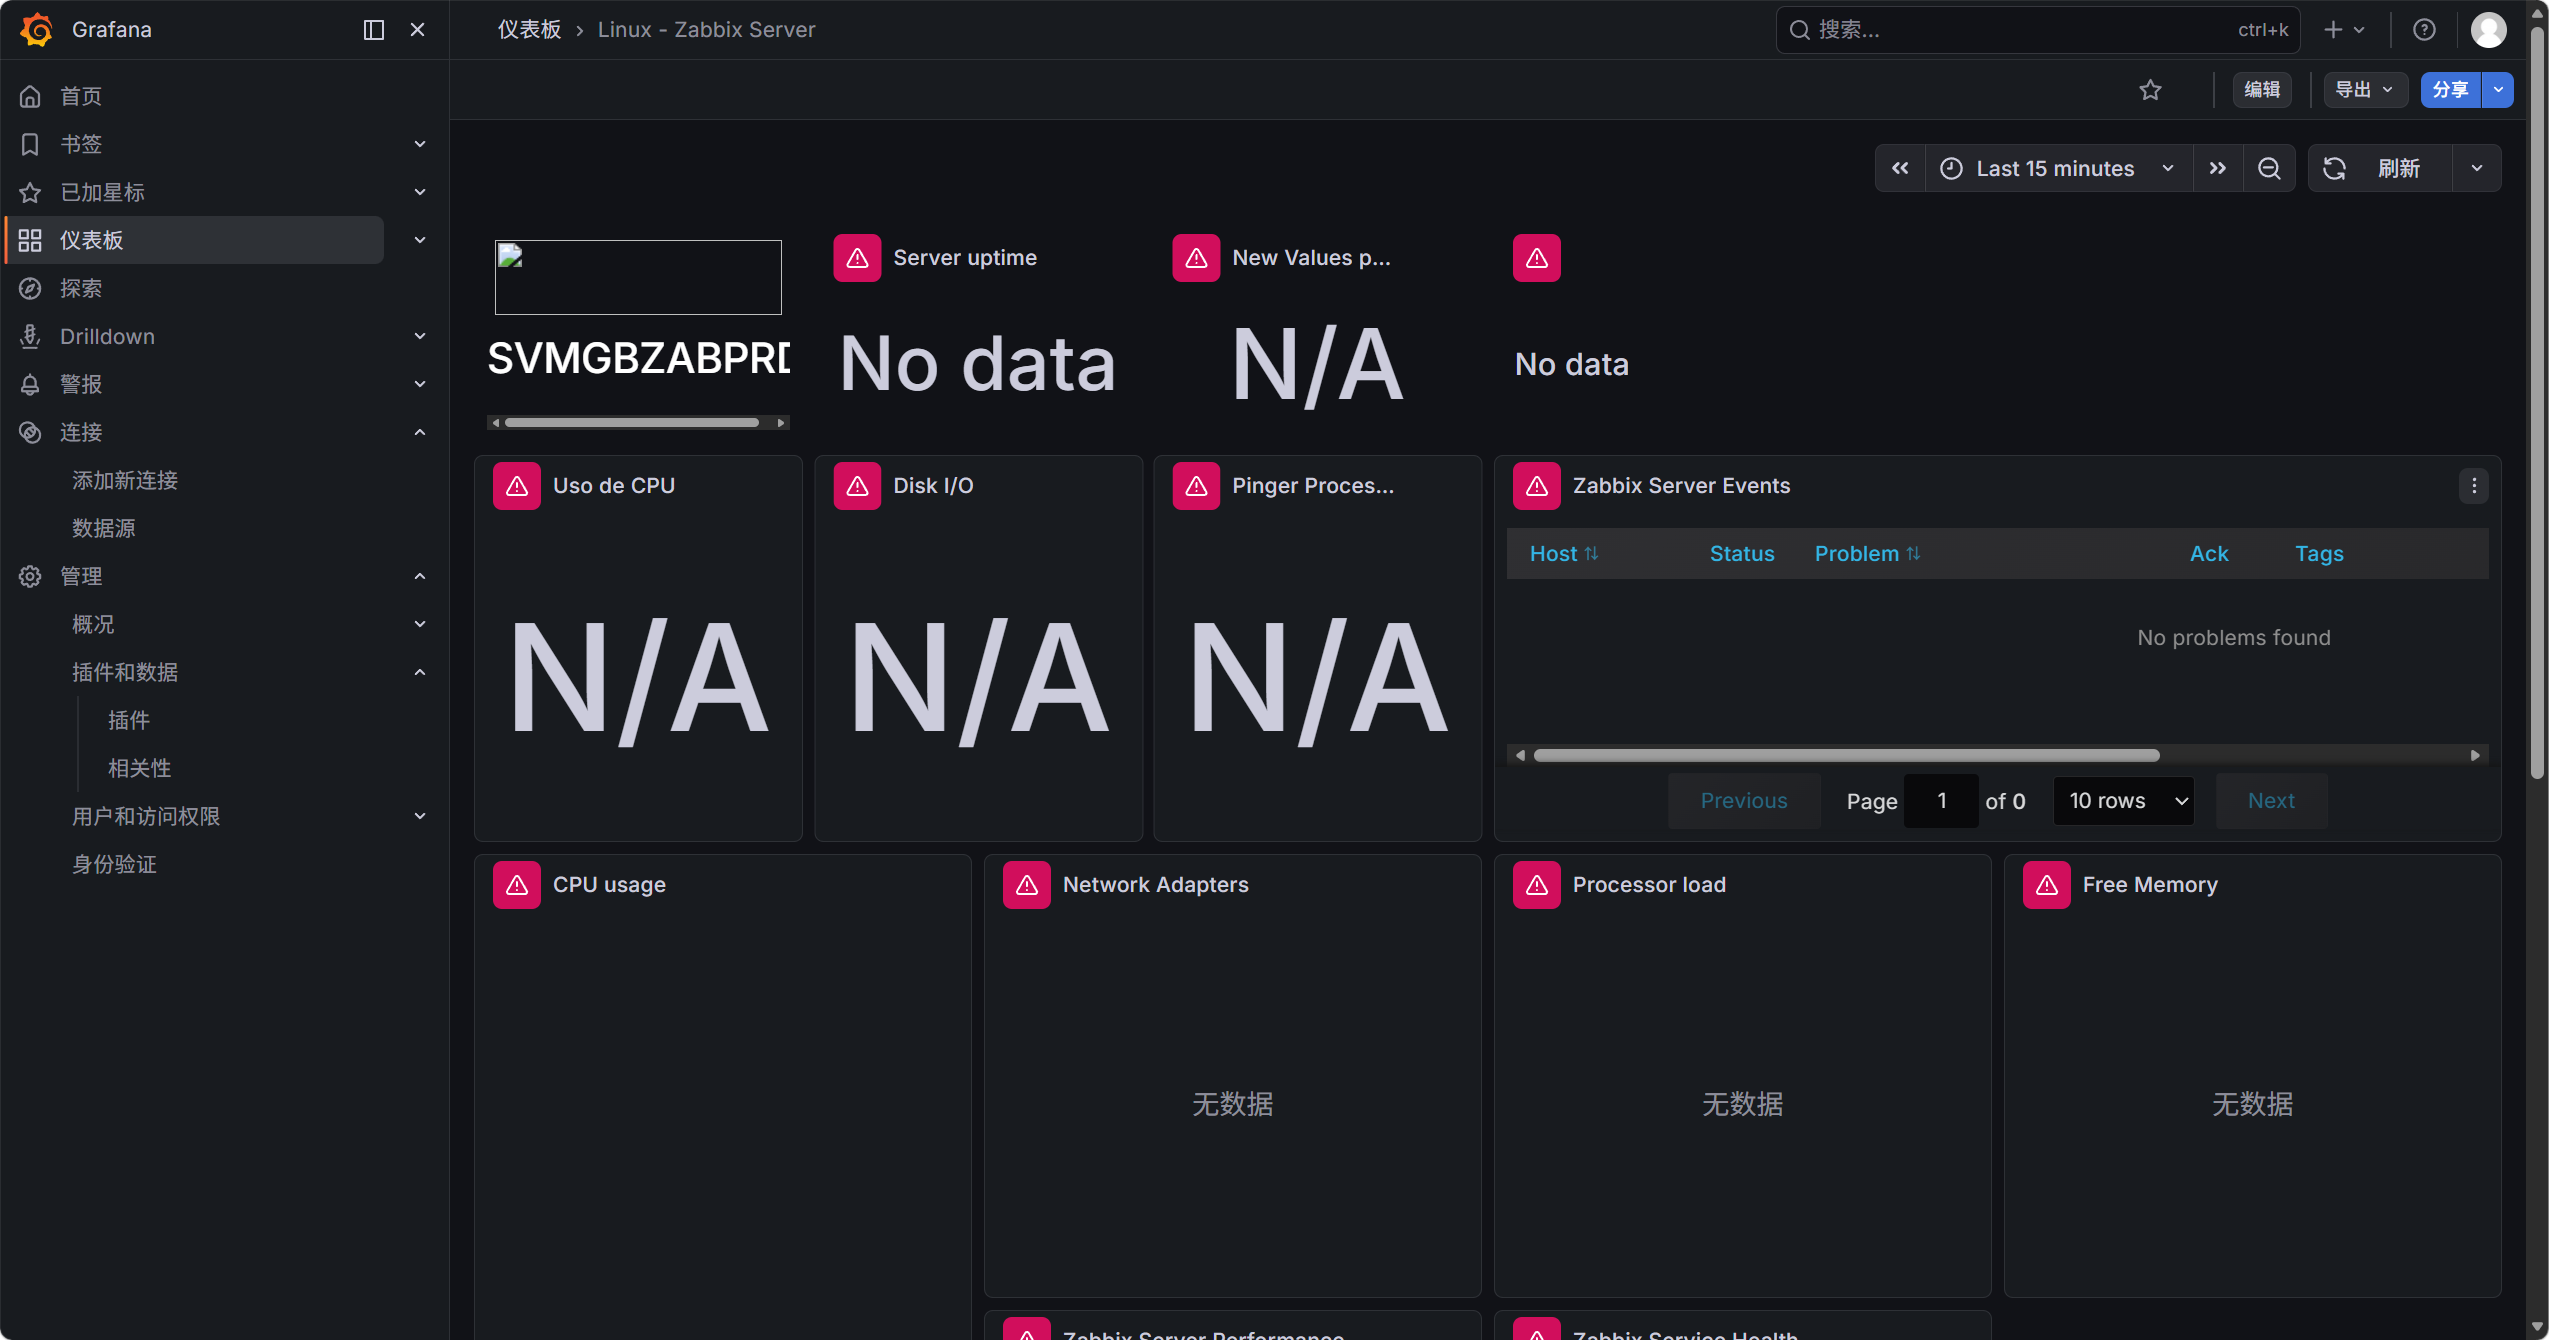
Task: Open the 导出 export dropdown
Action: [2365, 90]
